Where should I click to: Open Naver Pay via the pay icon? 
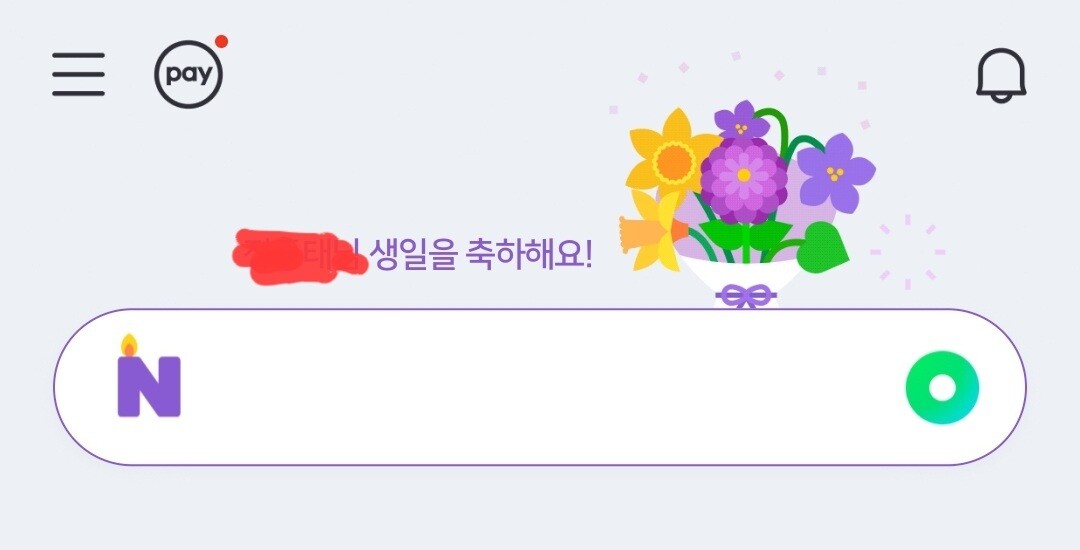(188, 74)
